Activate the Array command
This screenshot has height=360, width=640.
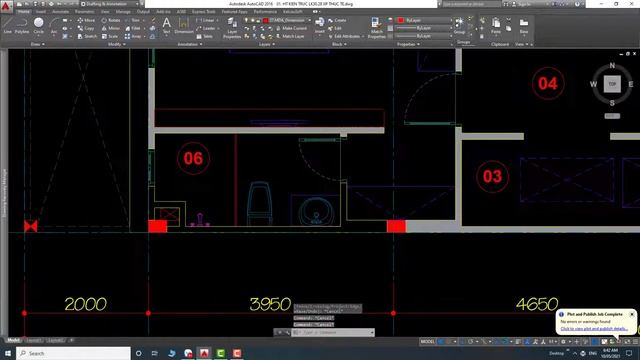click(x=133, y=36)
